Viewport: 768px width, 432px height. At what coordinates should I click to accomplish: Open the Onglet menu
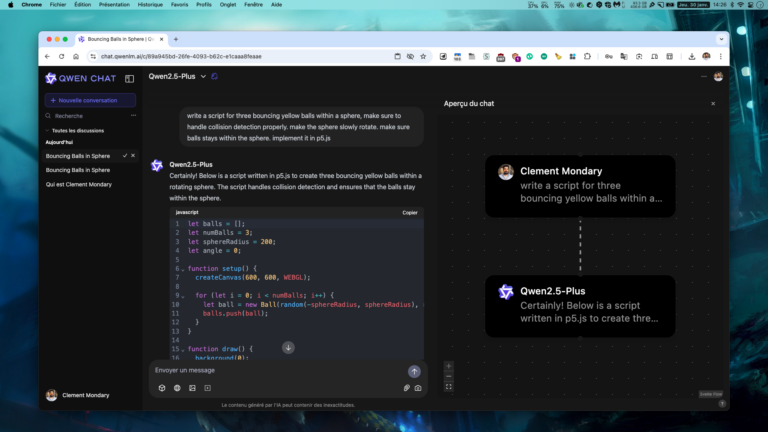point(228,4)
